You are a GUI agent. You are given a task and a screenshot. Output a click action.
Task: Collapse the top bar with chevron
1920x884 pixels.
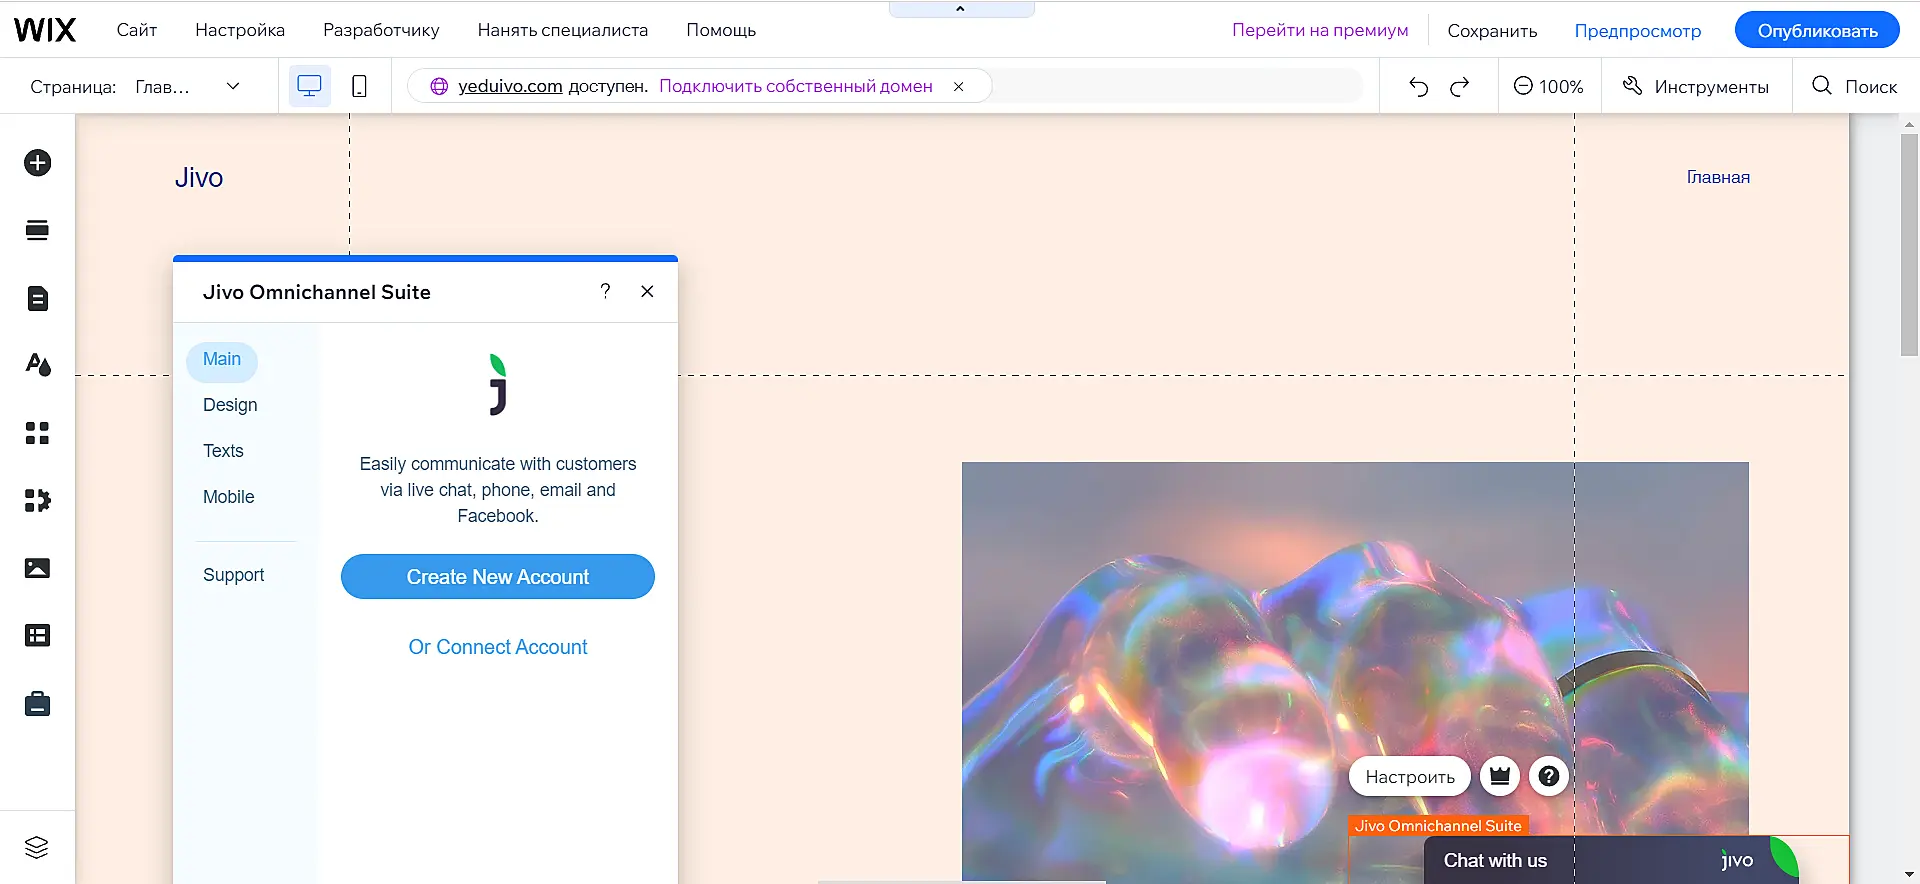(x=960, y=9)
